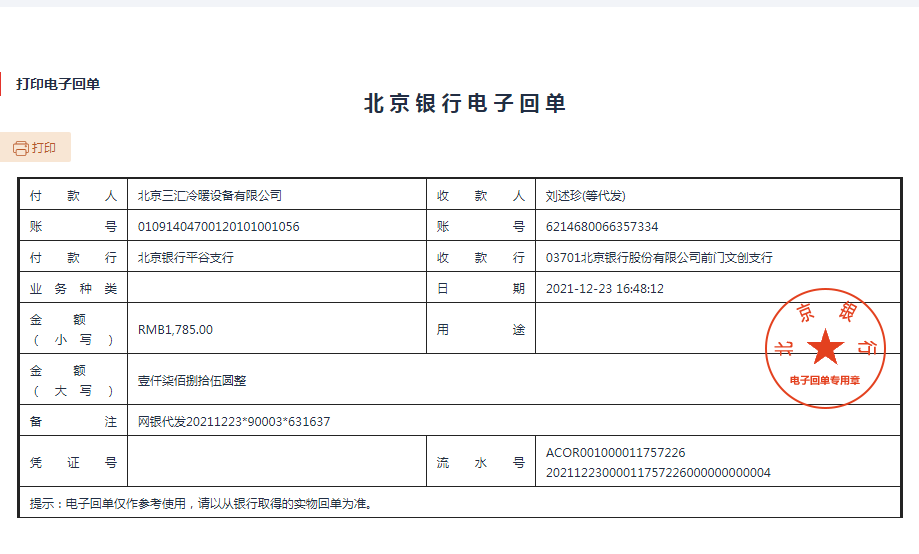919x554 pixels.
Task: Click the 北京银行电子回单 title
Action: click(x=465, y=104)
